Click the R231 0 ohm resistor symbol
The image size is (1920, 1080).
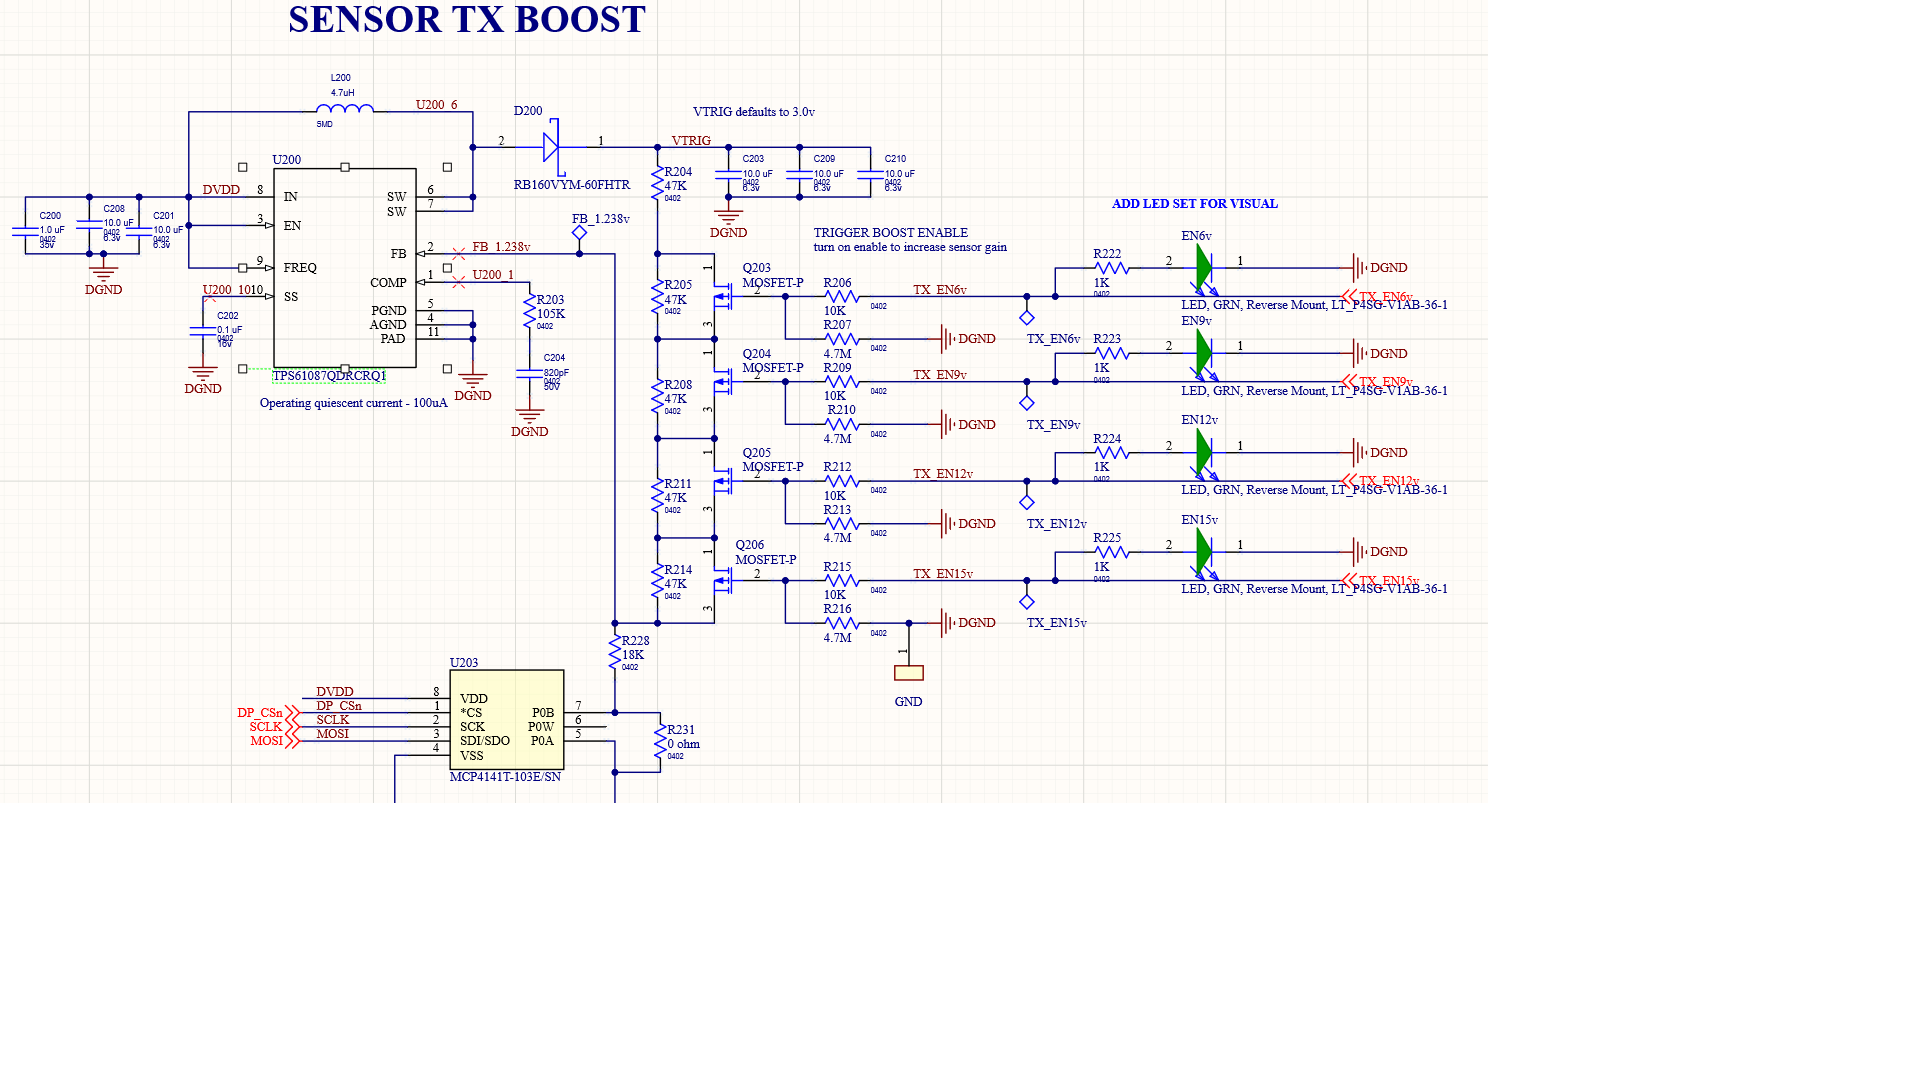point(658,743)
